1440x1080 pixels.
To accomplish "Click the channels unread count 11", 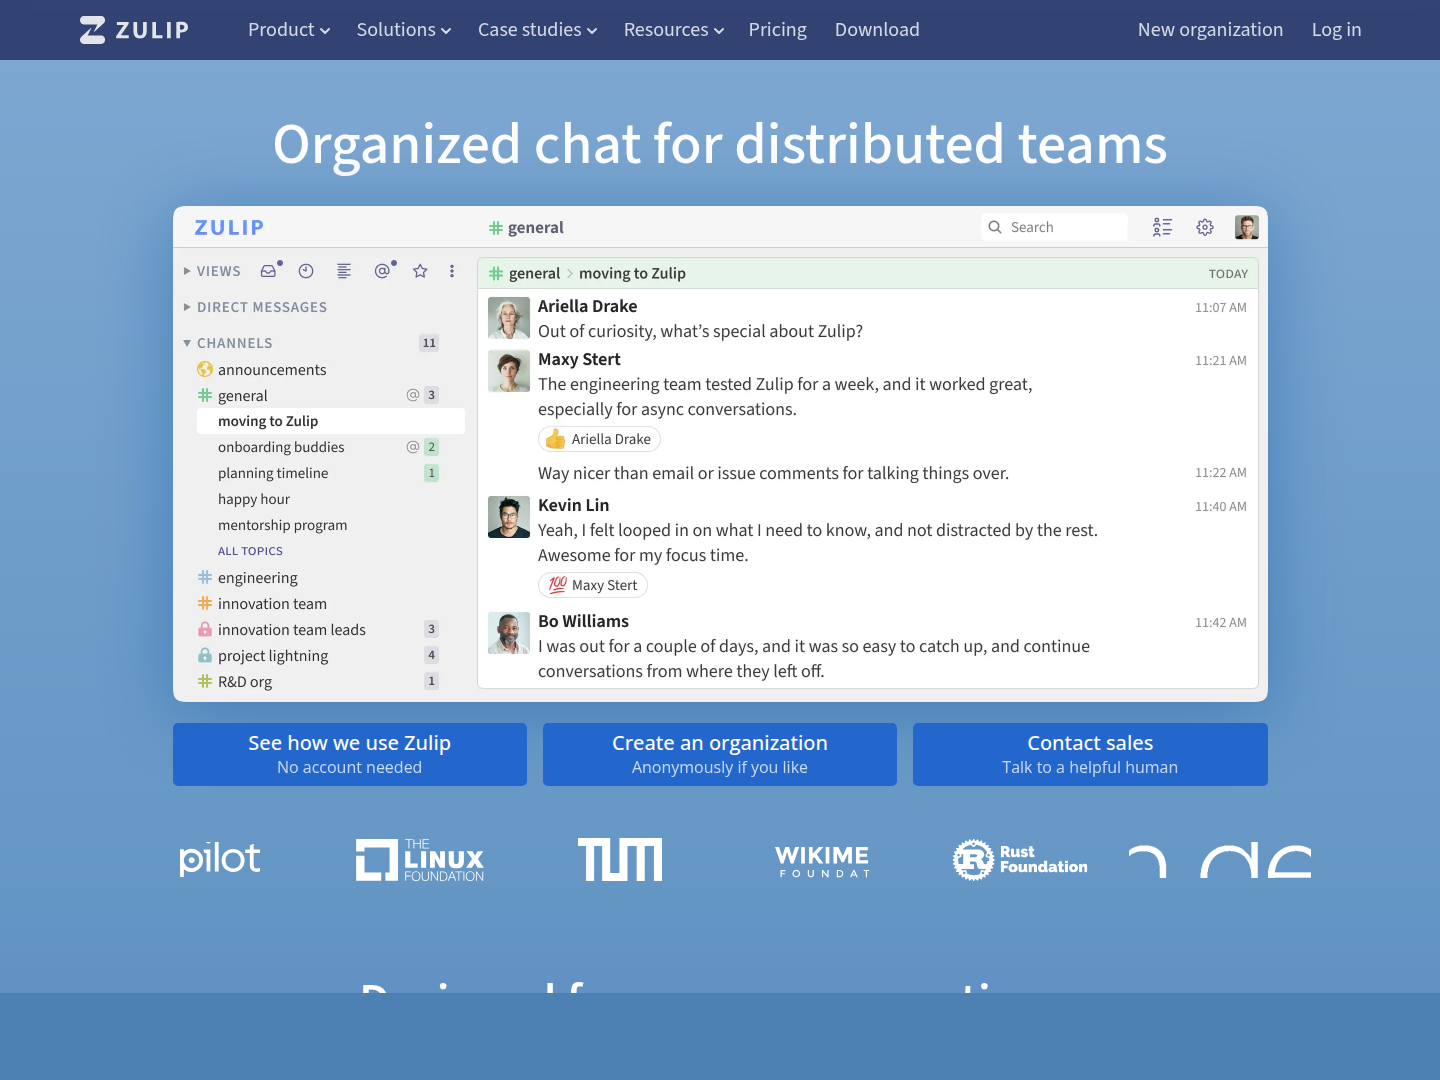I will tap(429, 343).
